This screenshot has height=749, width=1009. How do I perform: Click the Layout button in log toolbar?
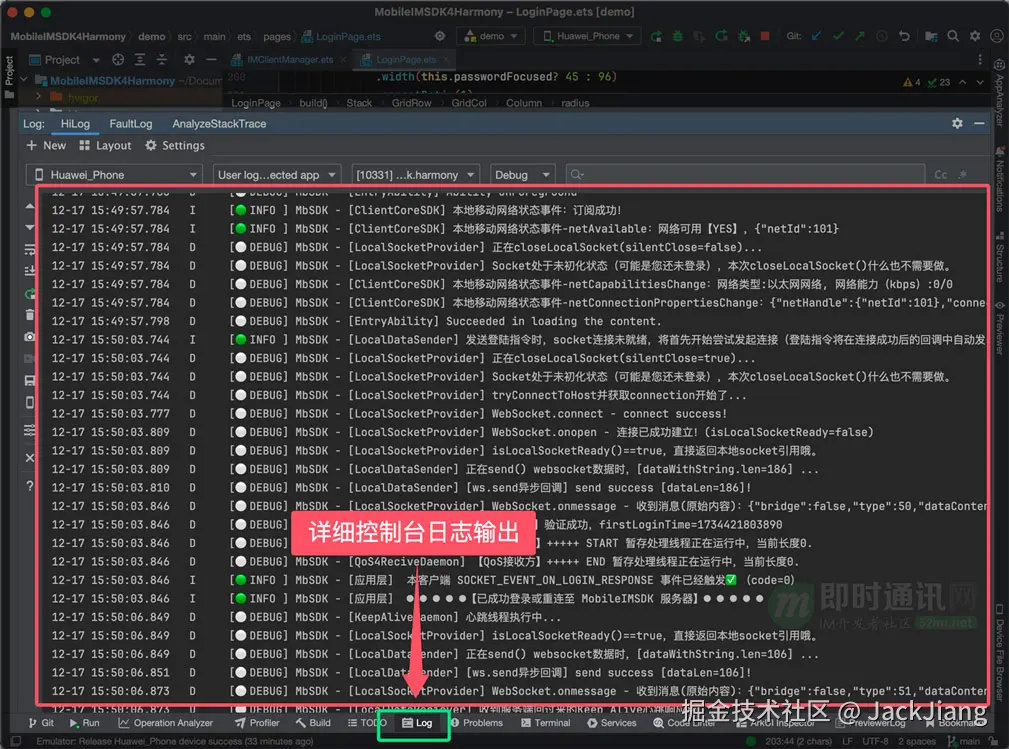pos(105,146)
